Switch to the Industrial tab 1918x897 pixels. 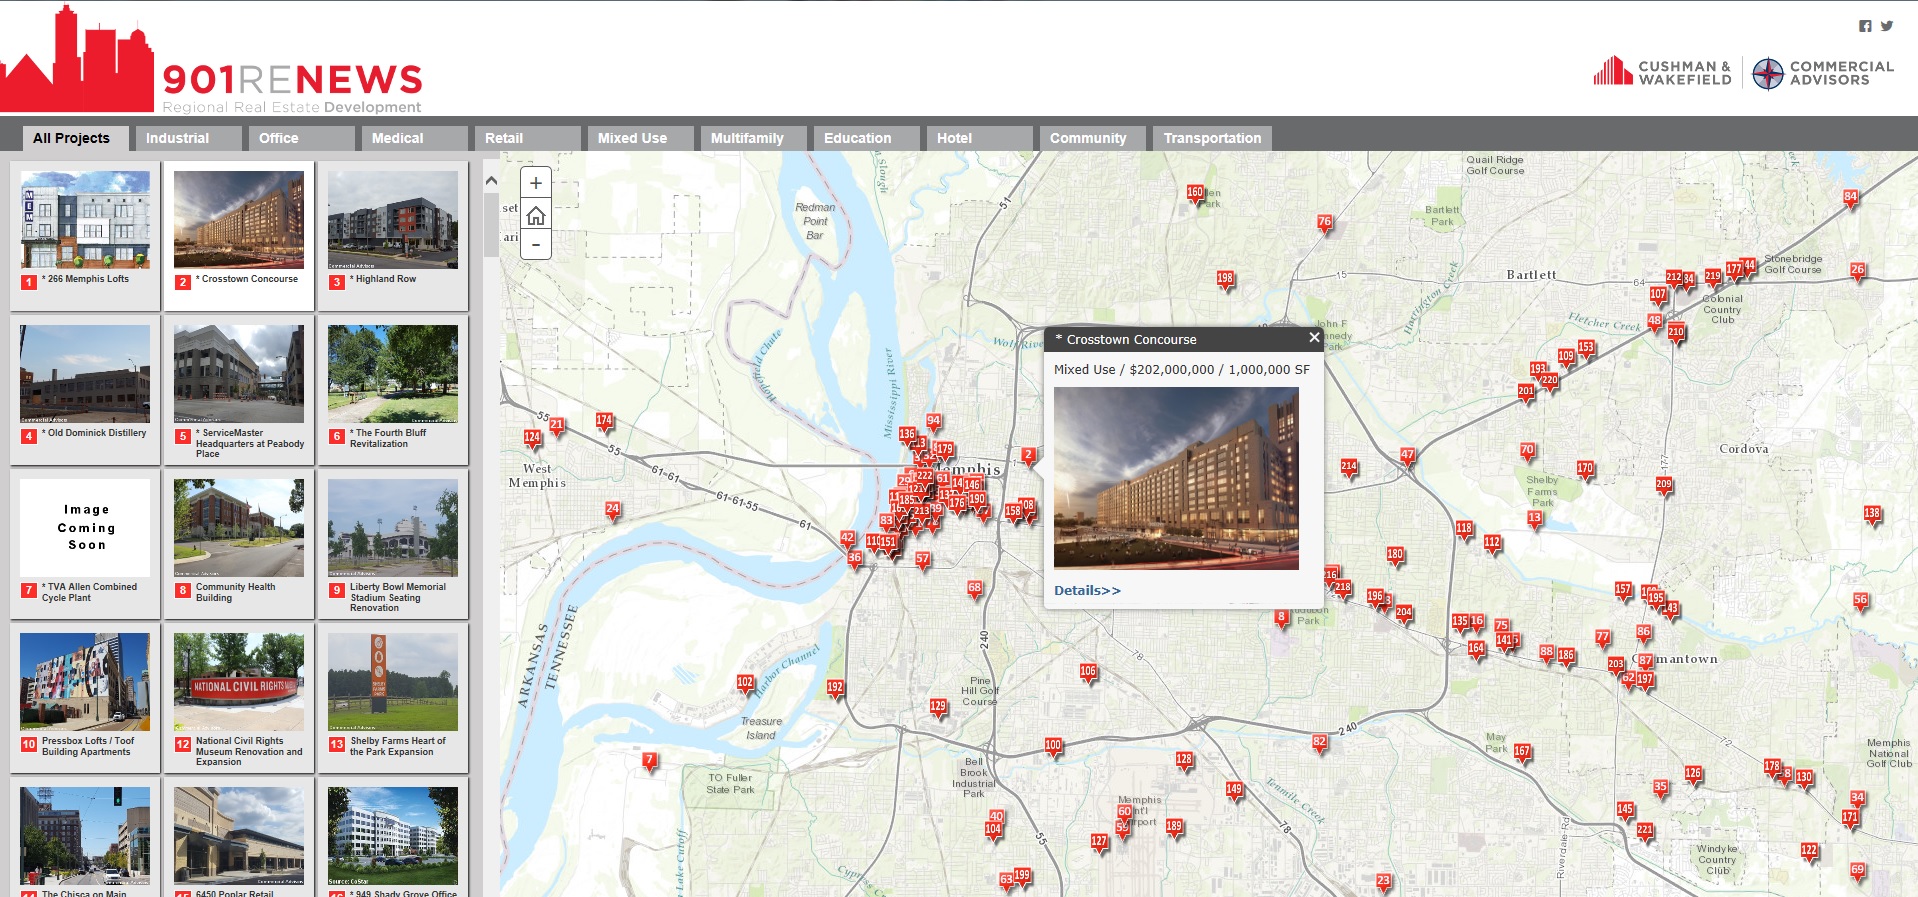[177, 138]
